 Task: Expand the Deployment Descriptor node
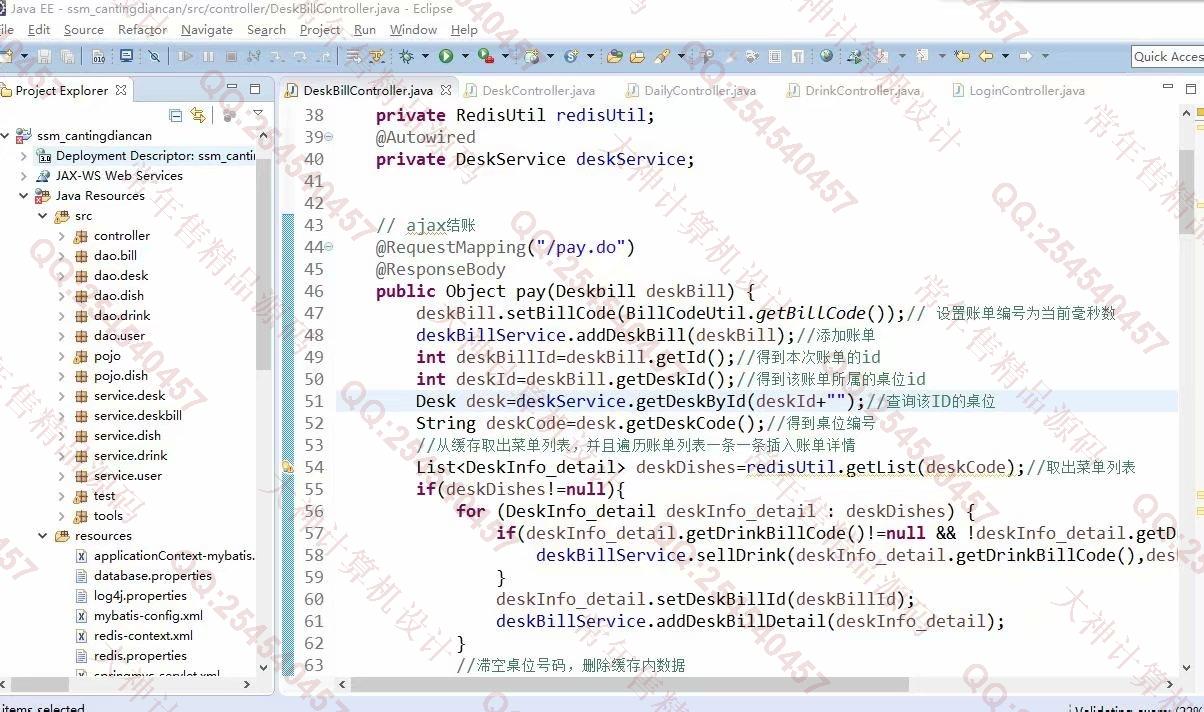[24, 156]
